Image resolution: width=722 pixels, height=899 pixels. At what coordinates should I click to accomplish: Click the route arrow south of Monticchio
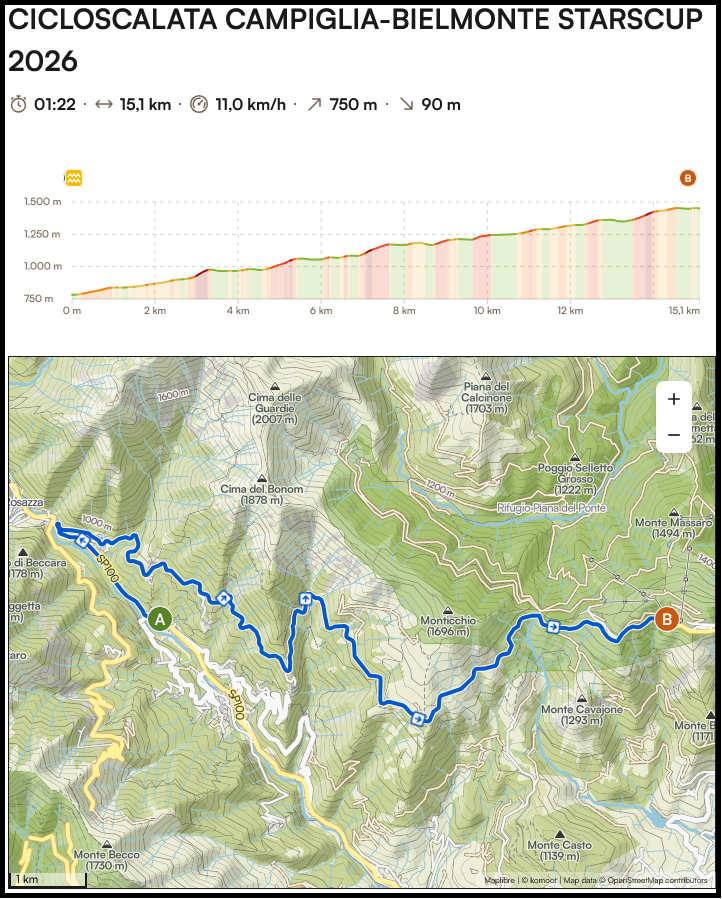click(418, 718)
